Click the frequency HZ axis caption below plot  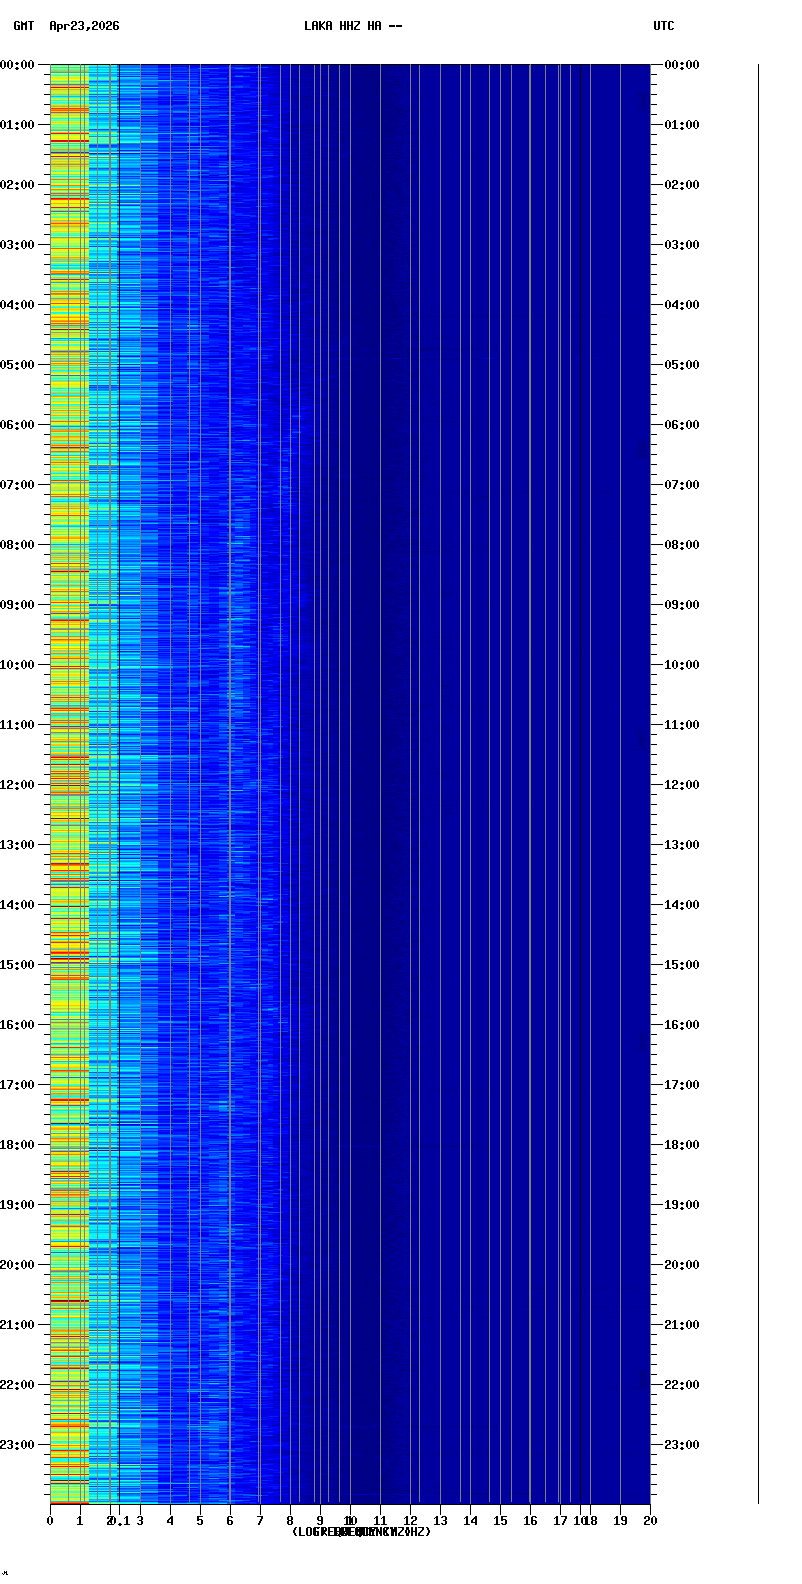[x=361, y=1532]
